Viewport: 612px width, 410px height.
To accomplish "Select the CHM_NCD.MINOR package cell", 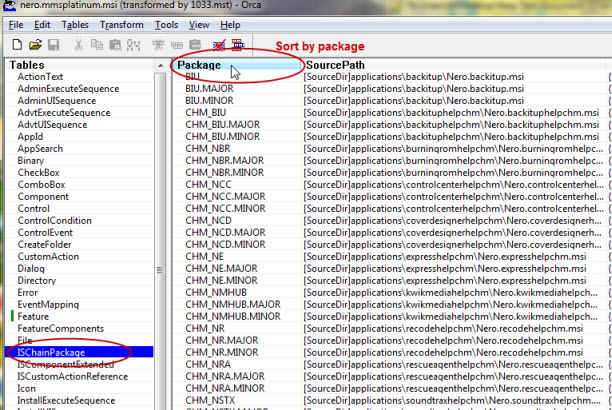I will coord(225,245).
